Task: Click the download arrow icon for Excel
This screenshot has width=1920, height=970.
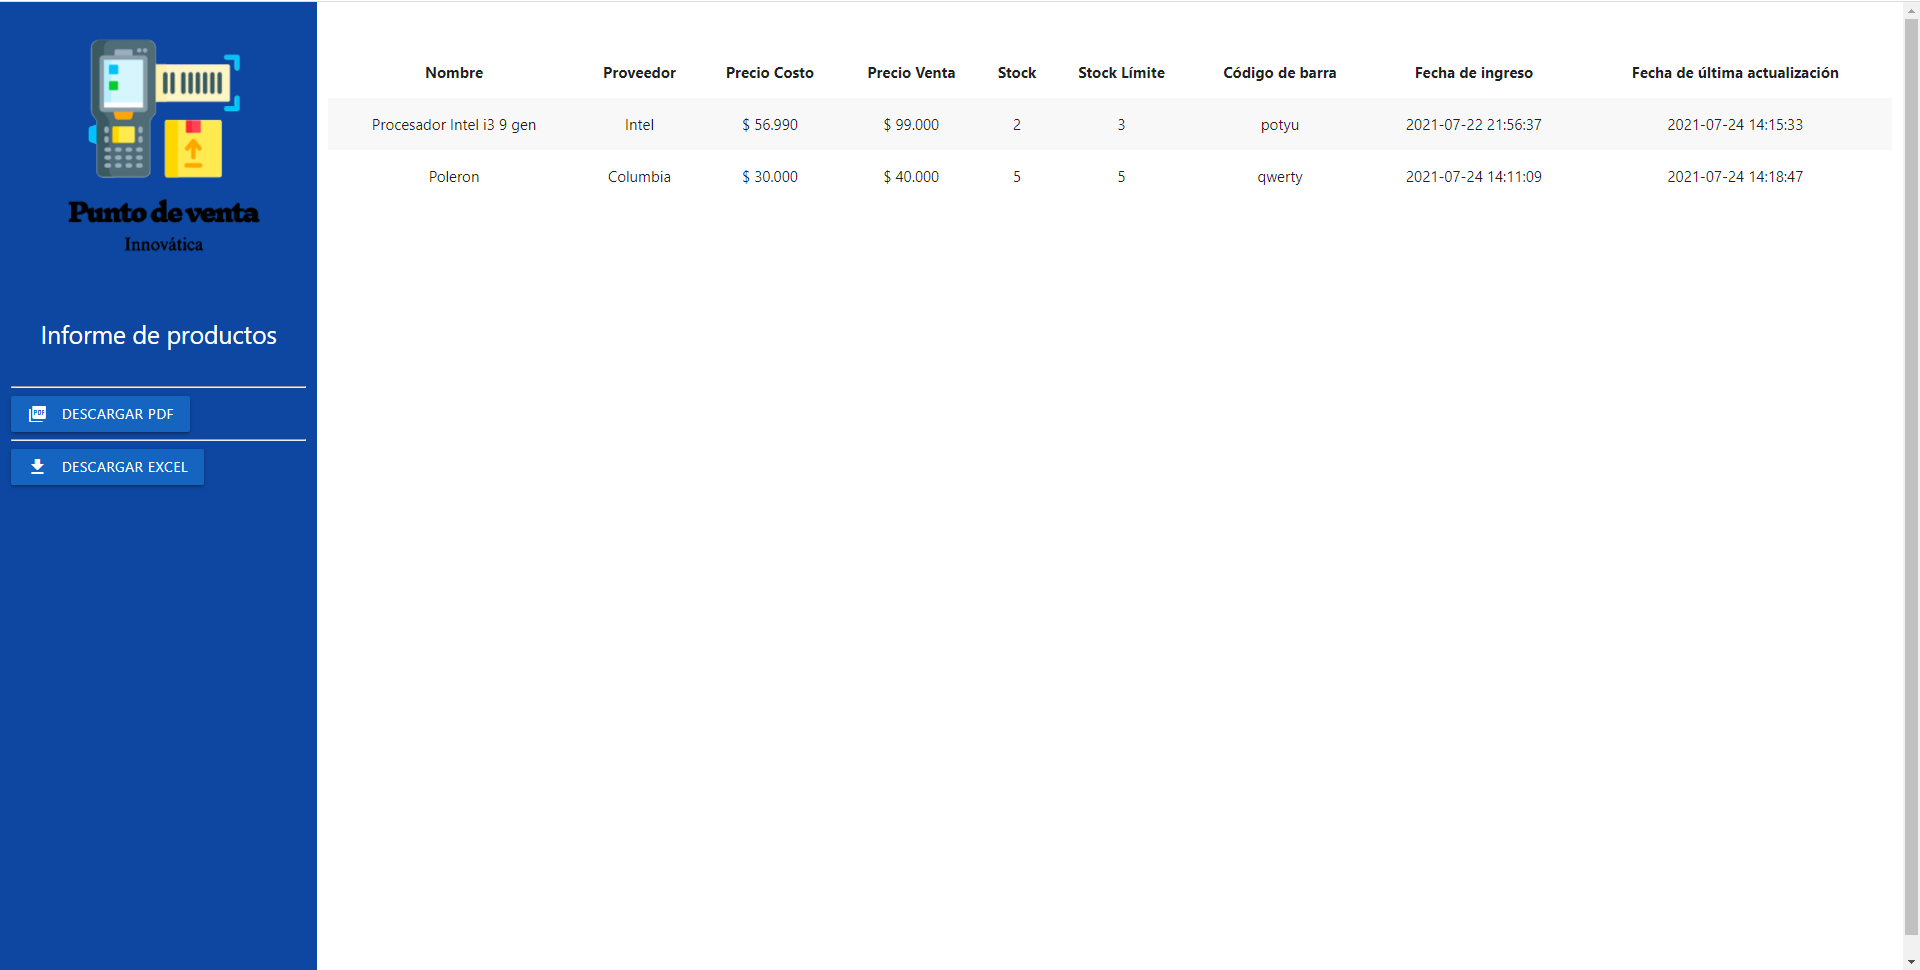Action: pos(38,467)
